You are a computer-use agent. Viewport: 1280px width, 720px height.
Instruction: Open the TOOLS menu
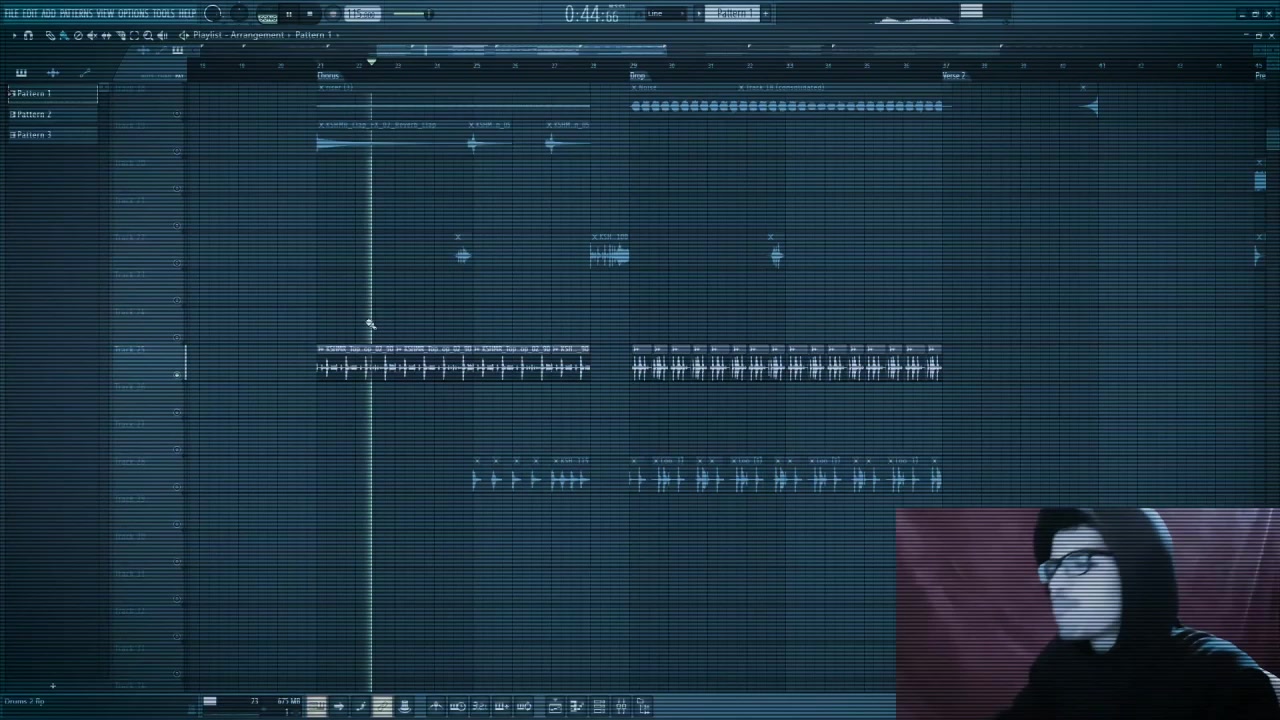(164, 14)
